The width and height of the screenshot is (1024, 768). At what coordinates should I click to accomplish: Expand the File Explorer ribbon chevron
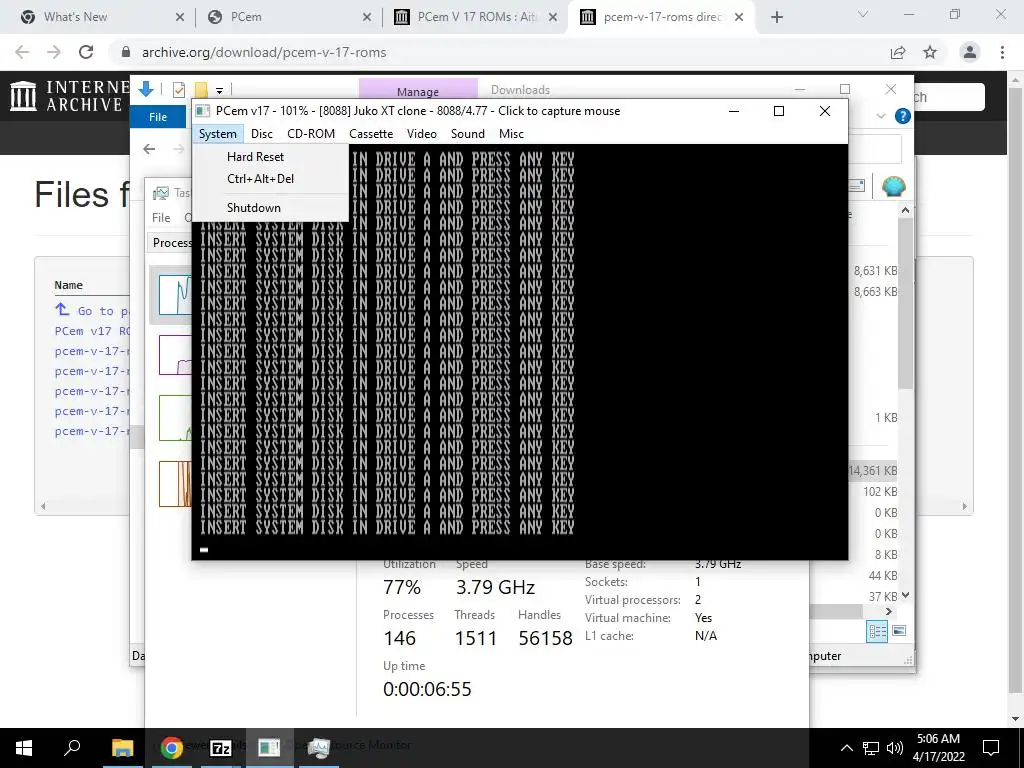pos(881,116)
